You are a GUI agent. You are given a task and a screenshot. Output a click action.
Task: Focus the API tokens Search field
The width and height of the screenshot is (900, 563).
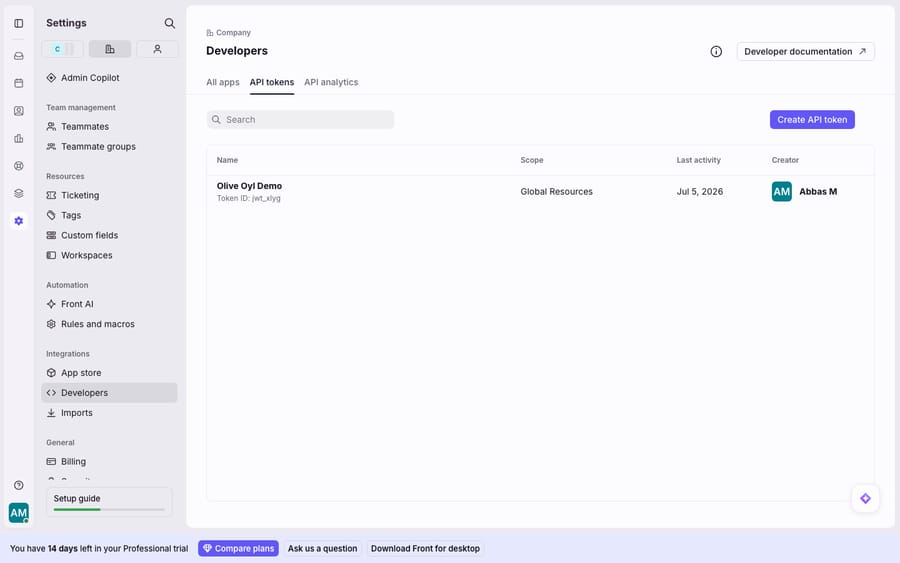[x=300, y=119]
